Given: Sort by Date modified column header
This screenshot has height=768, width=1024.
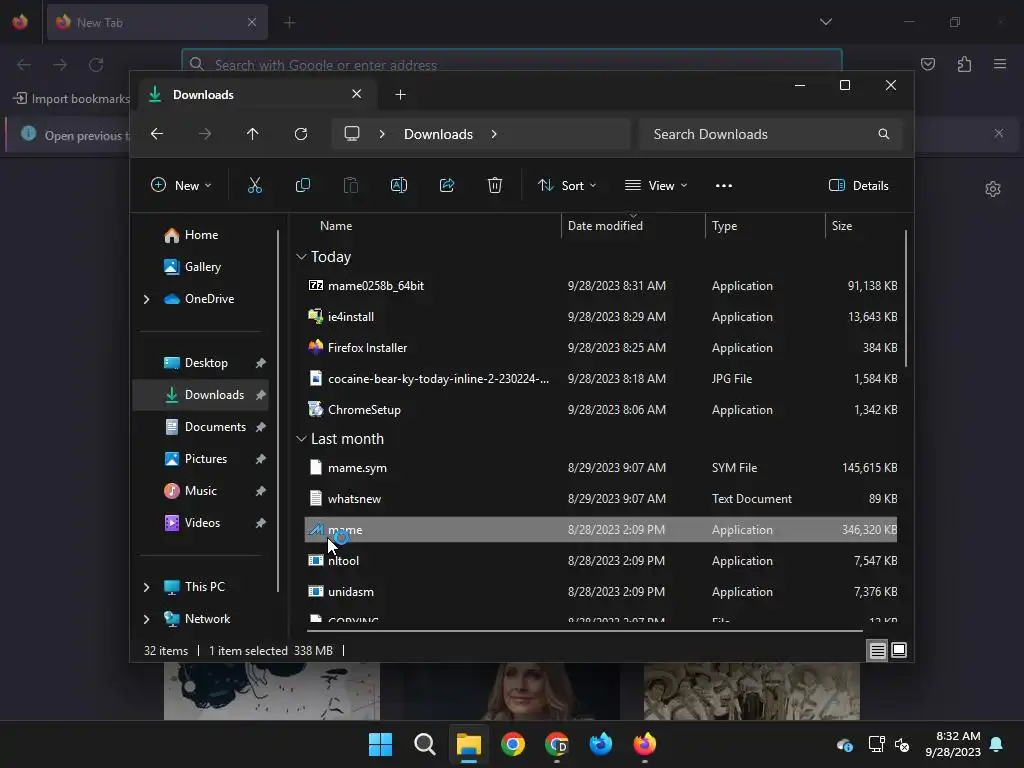Looking at the screenshot, I should point(605,226).
